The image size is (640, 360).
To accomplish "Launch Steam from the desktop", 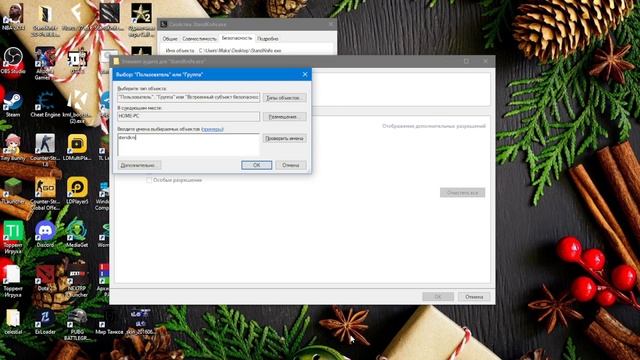I will tap(13, 105).
